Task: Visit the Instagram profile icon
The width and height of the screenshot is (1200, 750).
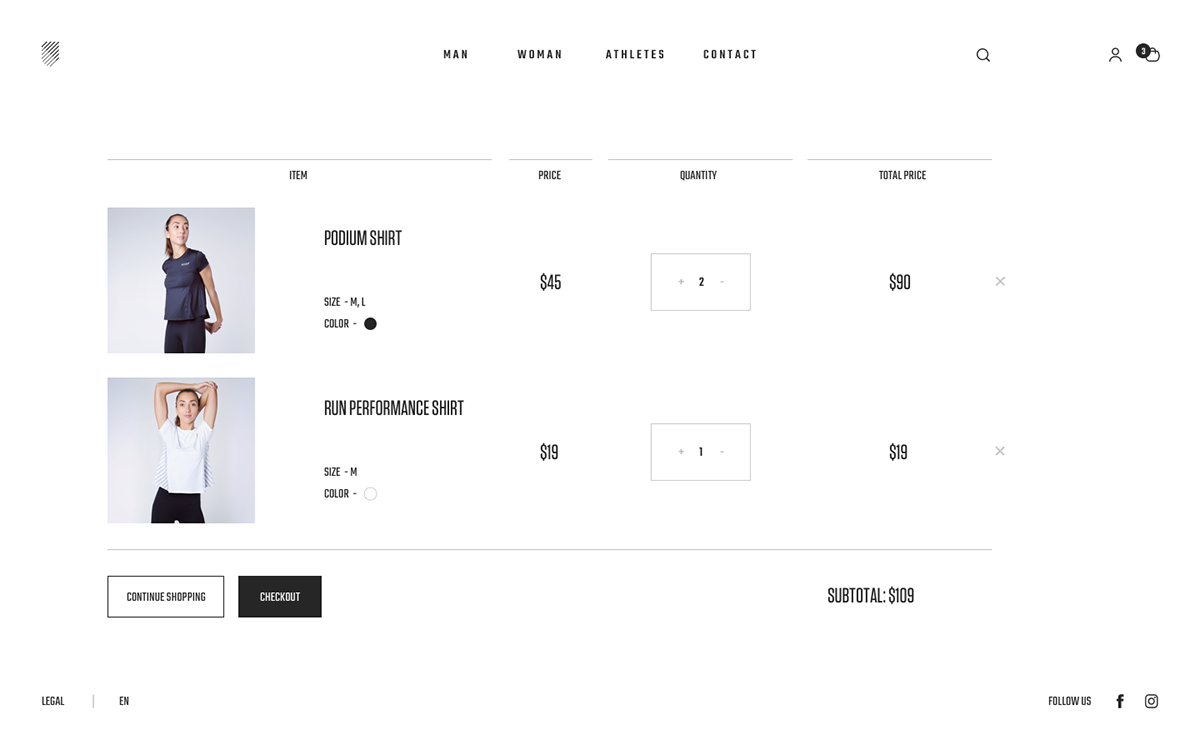Action: tap(1151, 701)
